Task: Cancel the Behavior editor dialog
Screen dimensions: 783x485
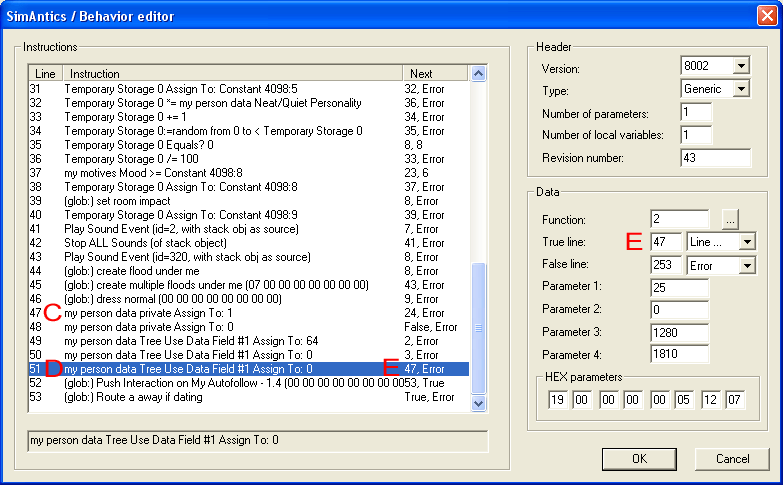Action: coord(732,459)
